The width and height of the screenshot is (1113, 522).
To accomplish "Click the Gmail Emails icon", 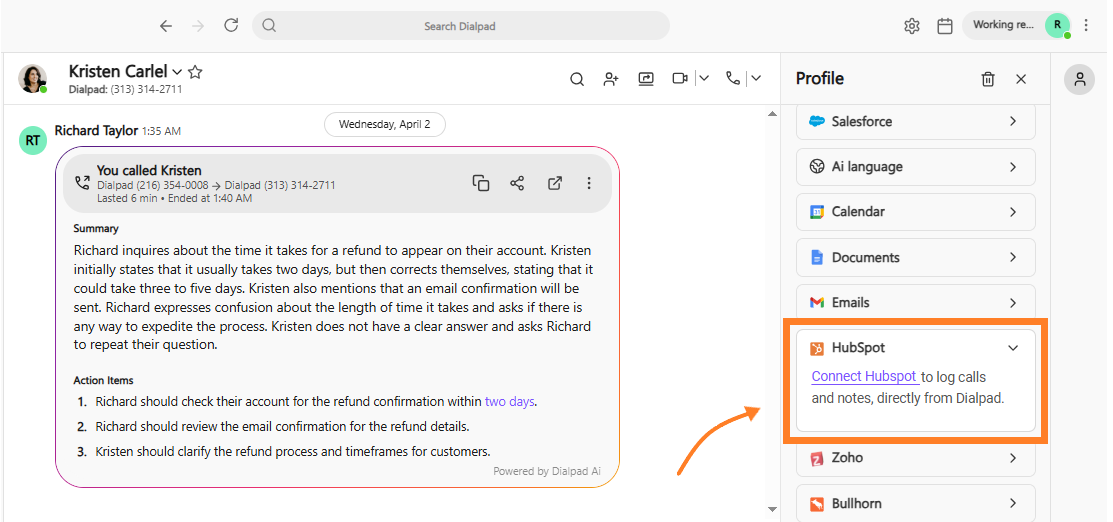I will pos(817,303).
